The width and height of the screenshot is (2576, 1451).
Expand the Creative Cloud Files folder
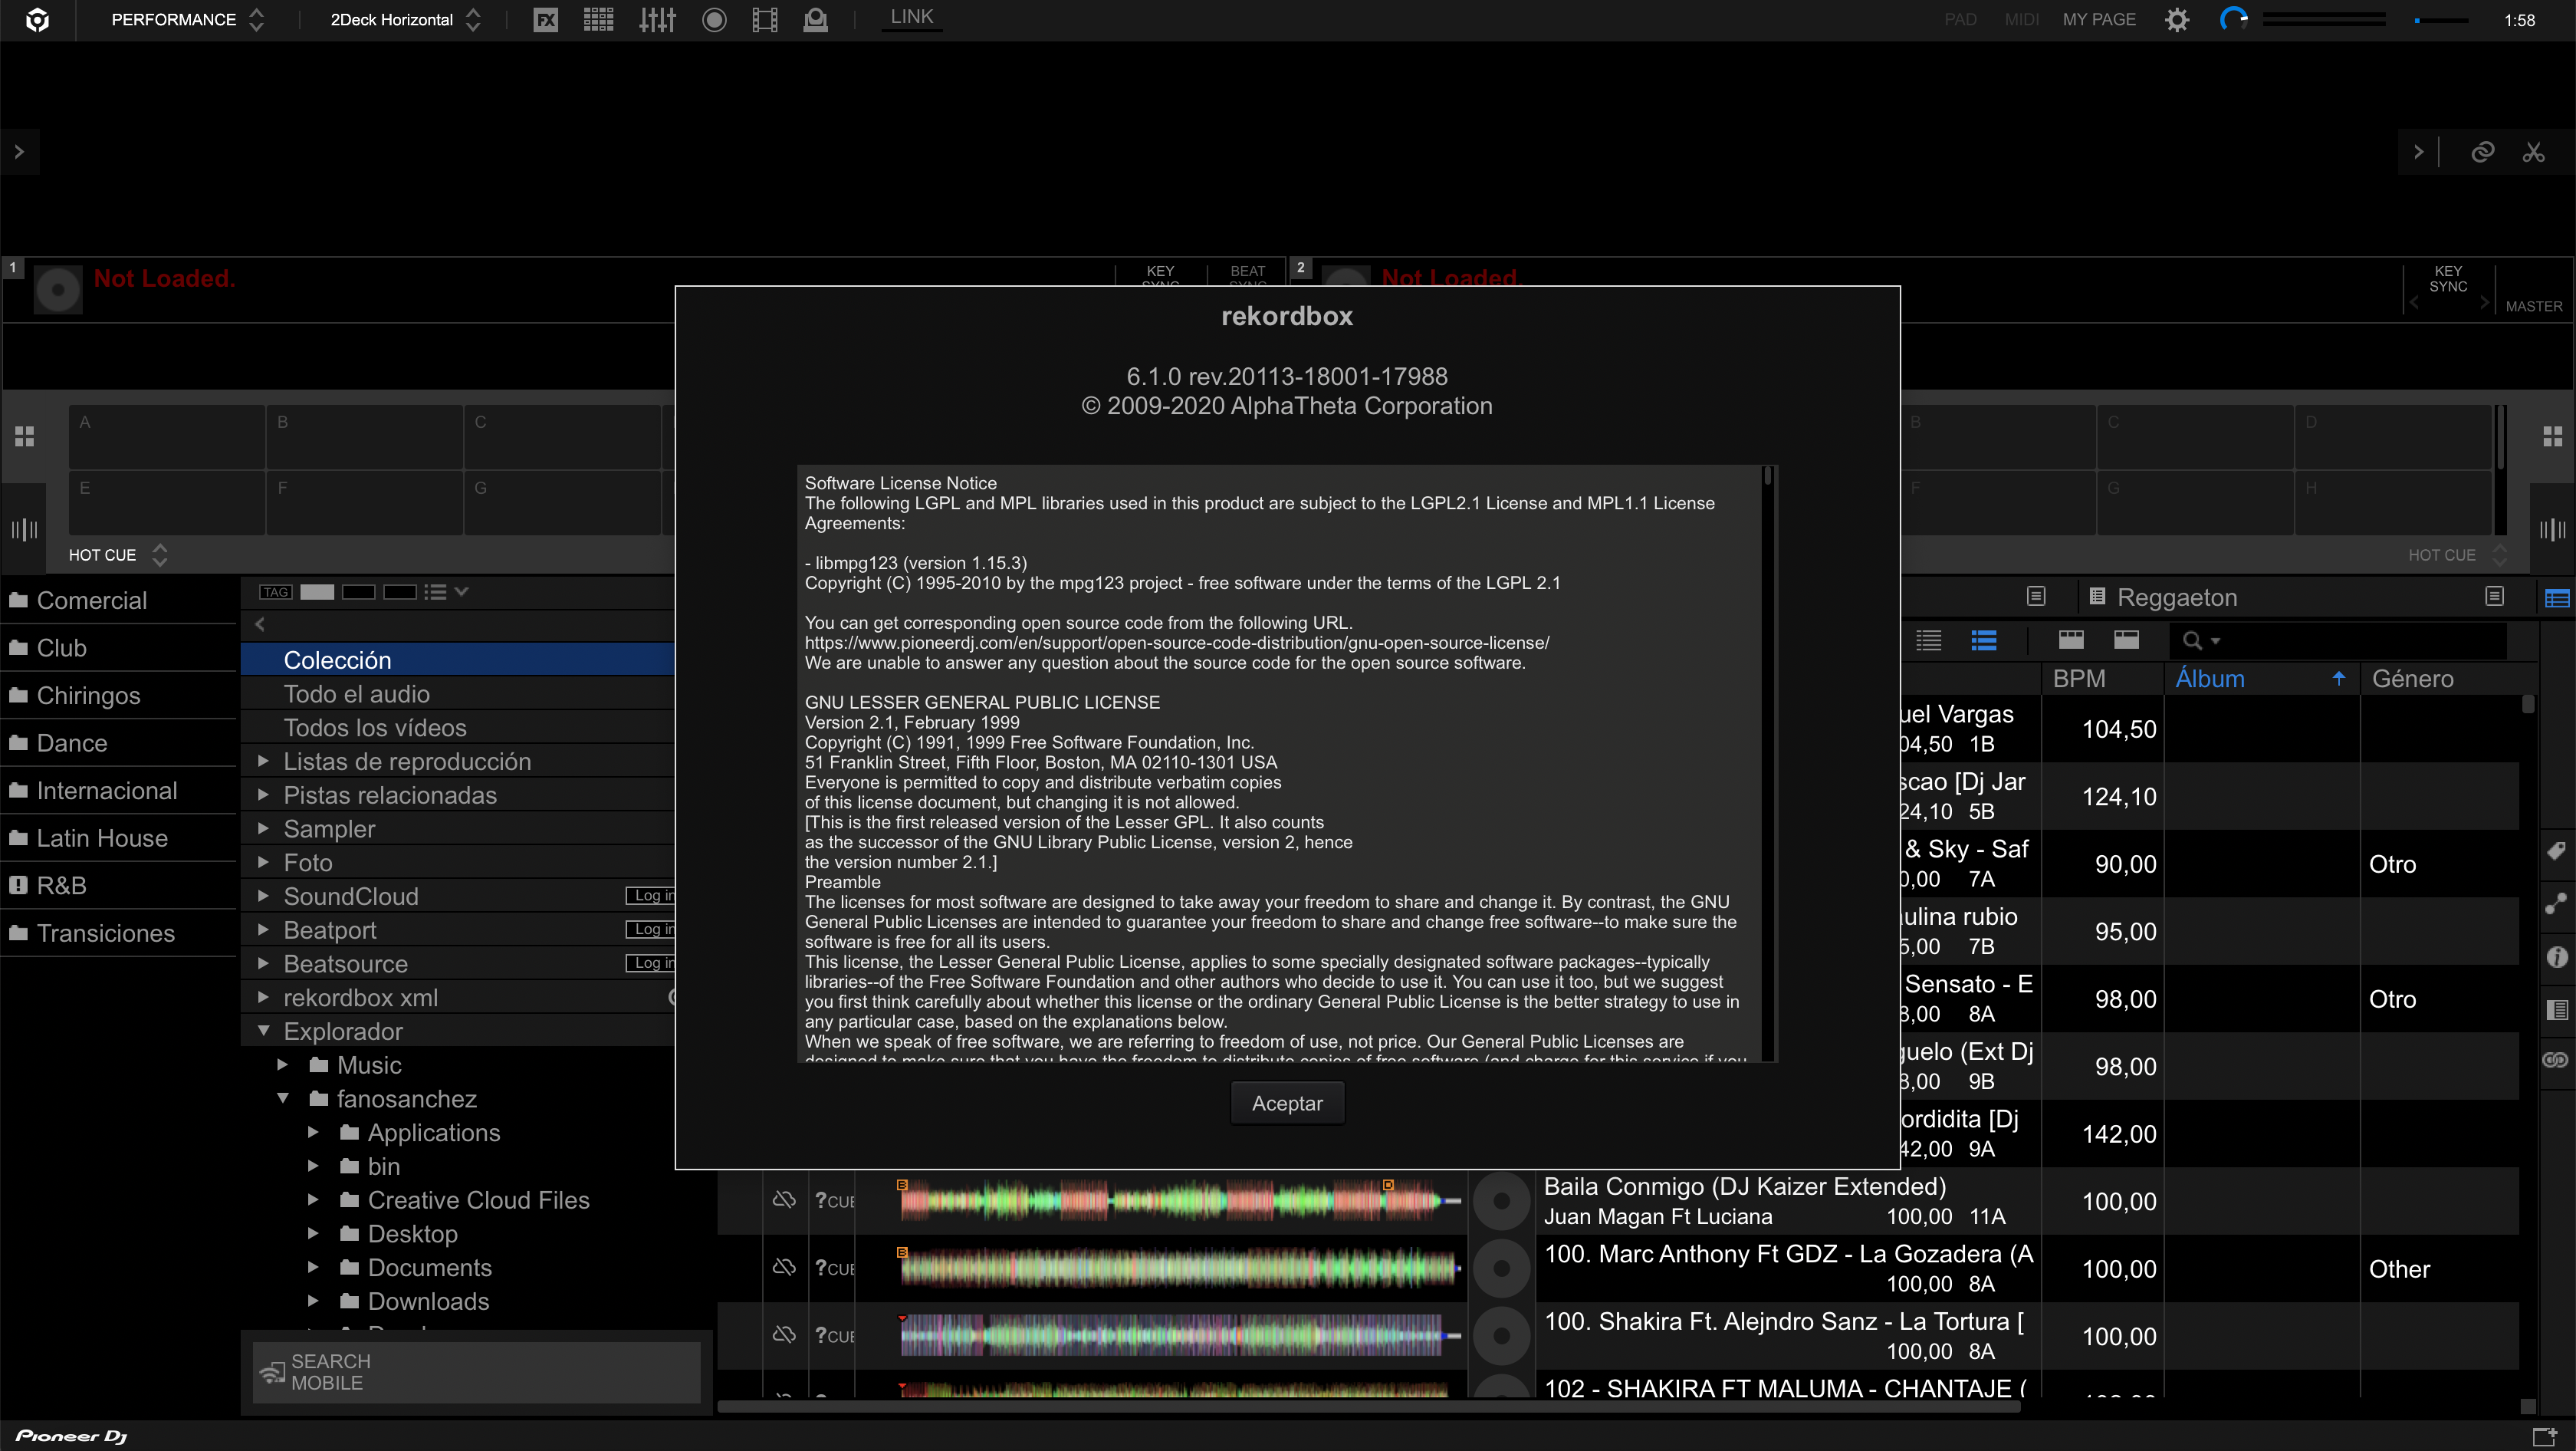(x=313, y=1200)
